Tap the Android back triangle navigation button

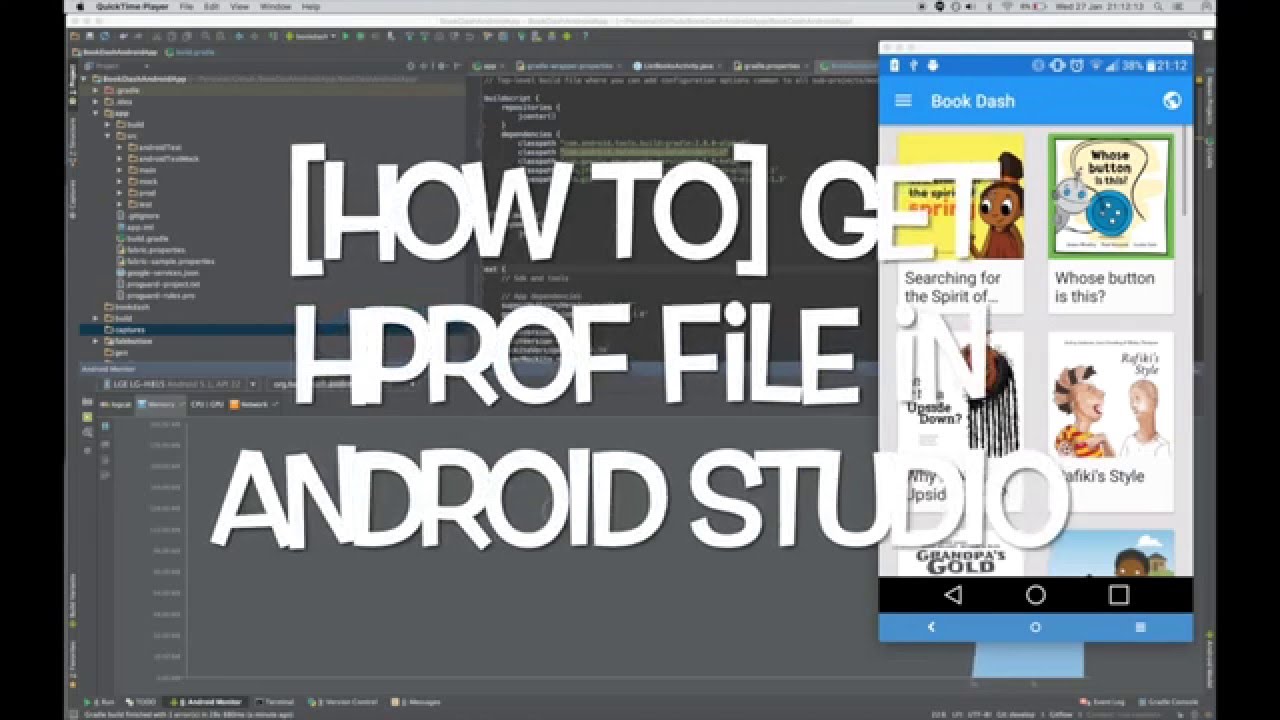click(x=953, y=595)
